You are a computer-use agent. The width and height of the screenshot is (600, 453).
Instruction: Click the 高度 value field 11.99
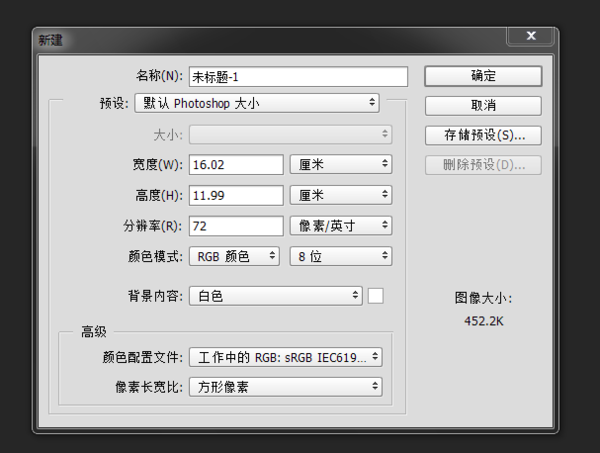point(236,196)
